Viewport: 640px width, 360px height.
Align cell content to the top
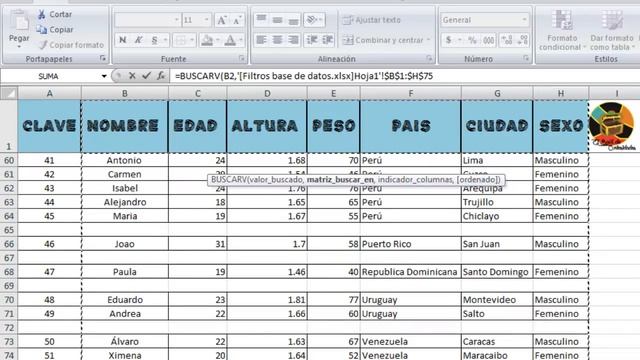pyautogui.click(x=261, y=20)
